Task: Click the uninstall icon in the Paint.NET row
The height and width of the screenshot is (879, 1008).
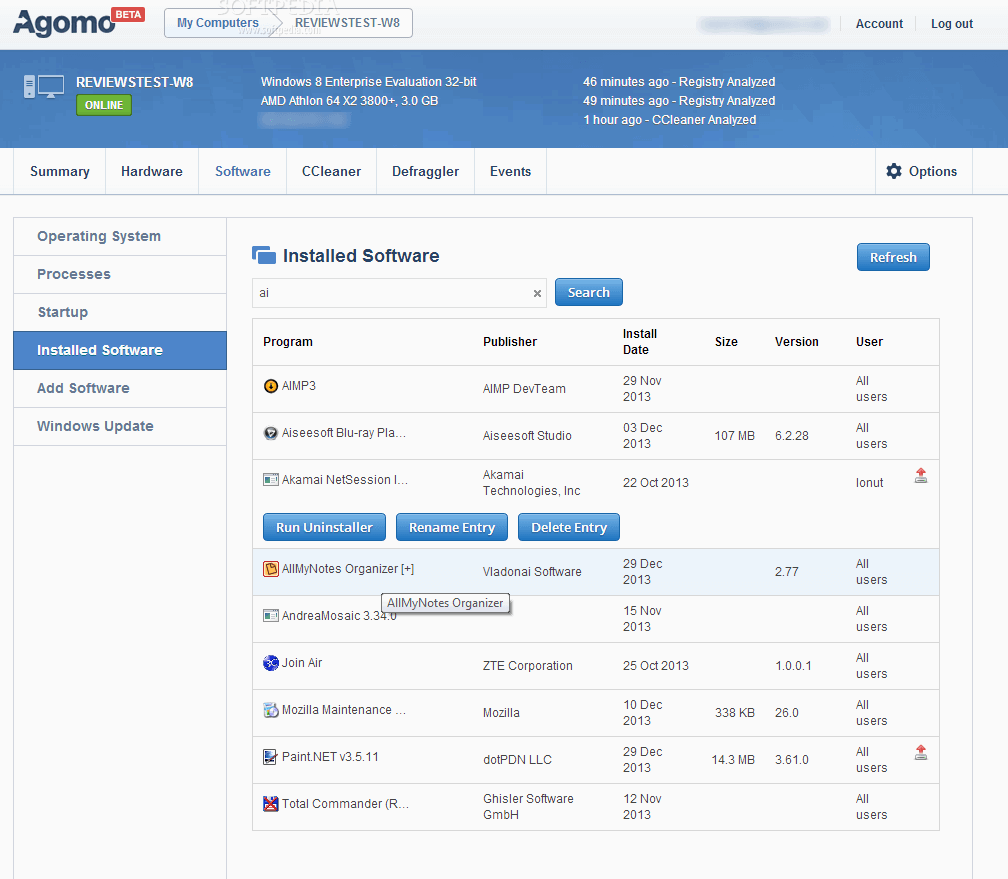Action: 921,752
